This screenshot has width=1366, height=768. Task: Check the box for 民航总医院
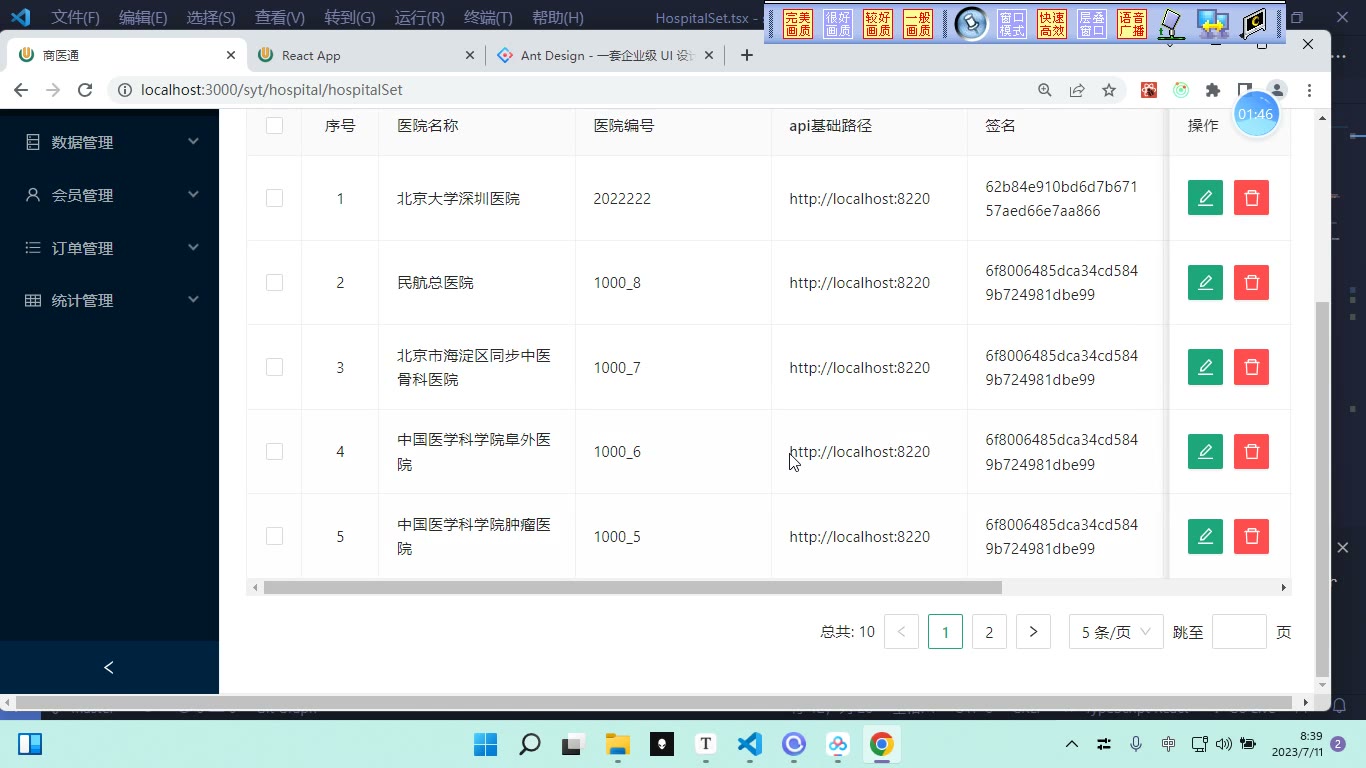(x=274, y=283)
